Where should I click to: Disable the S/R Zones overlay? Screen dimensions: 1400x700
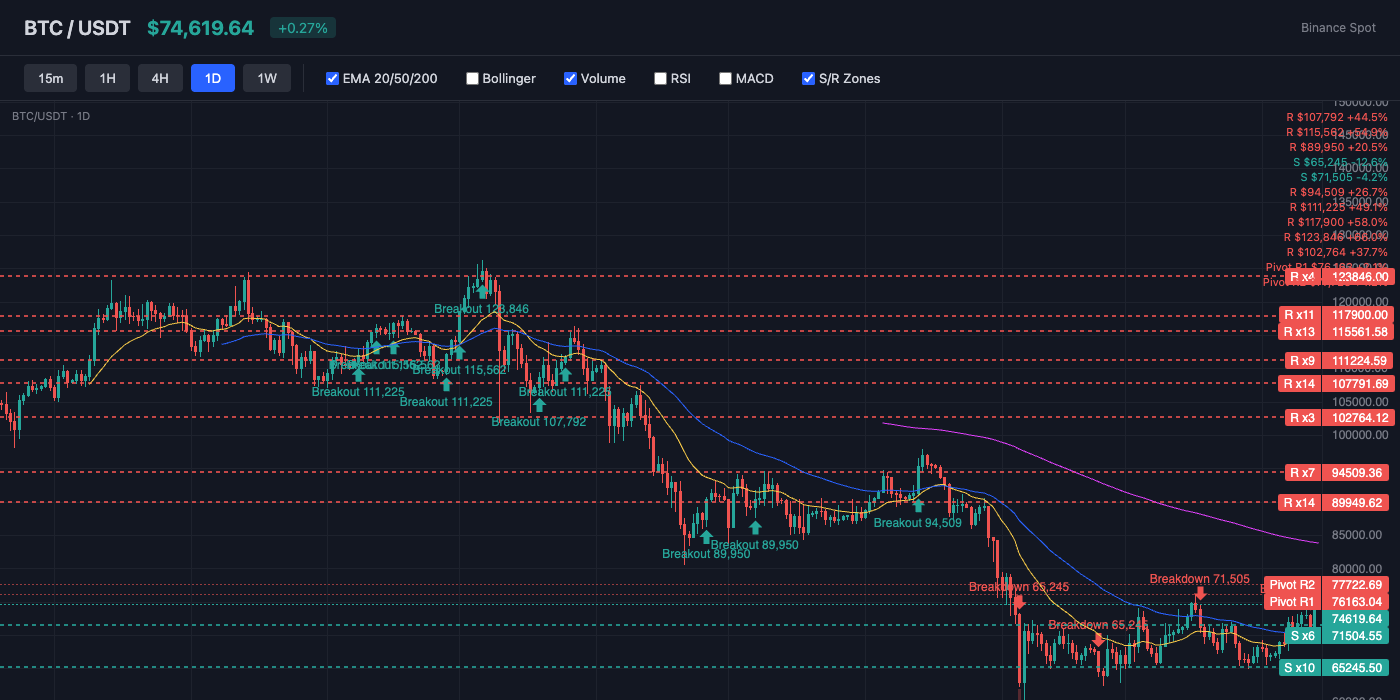[x=808, y=78]
